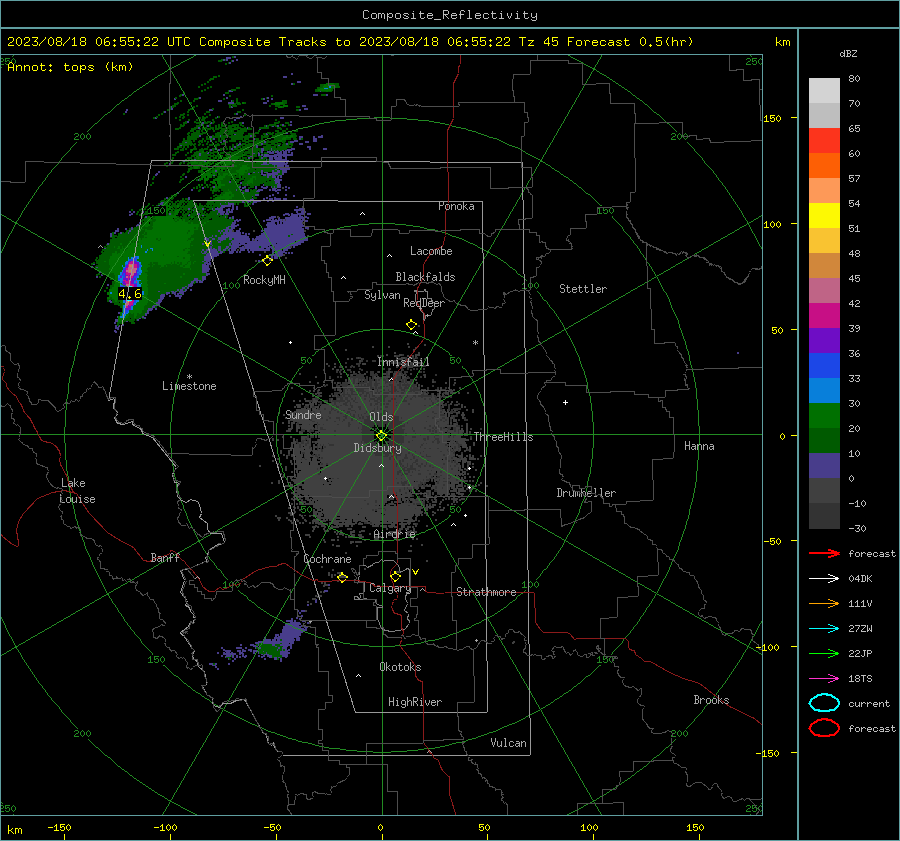Select the yellow diamond marker below RedDeer
This screenshot has height=841, width=900.
click(412, 325)
